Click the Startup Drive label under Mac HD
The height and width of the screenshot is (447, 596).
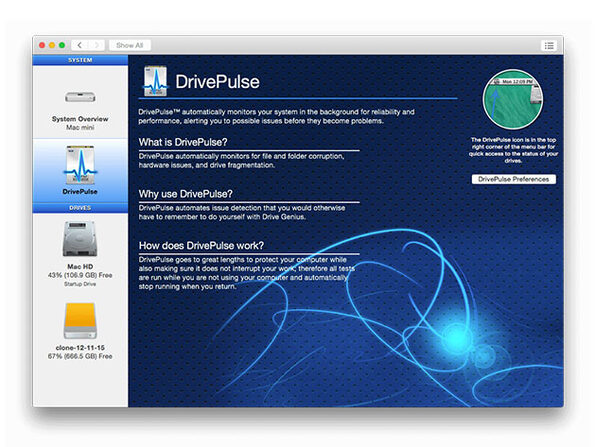pos(80,284)
